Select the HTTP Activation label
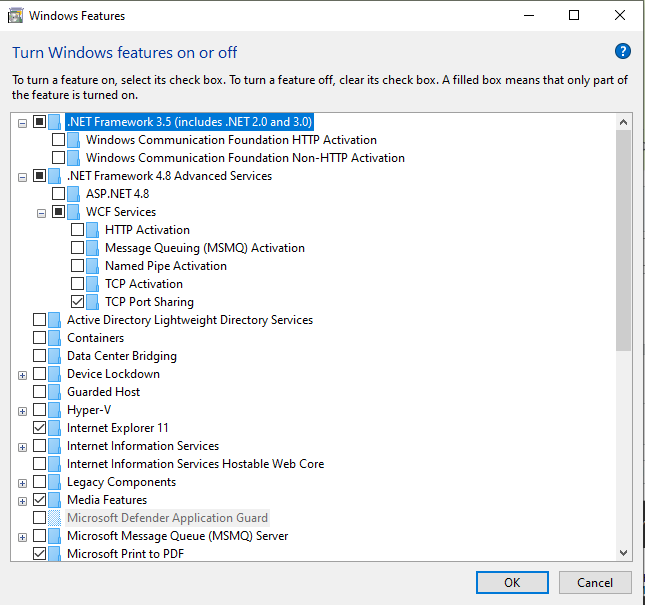645x605 pixels. pos(147,230)
